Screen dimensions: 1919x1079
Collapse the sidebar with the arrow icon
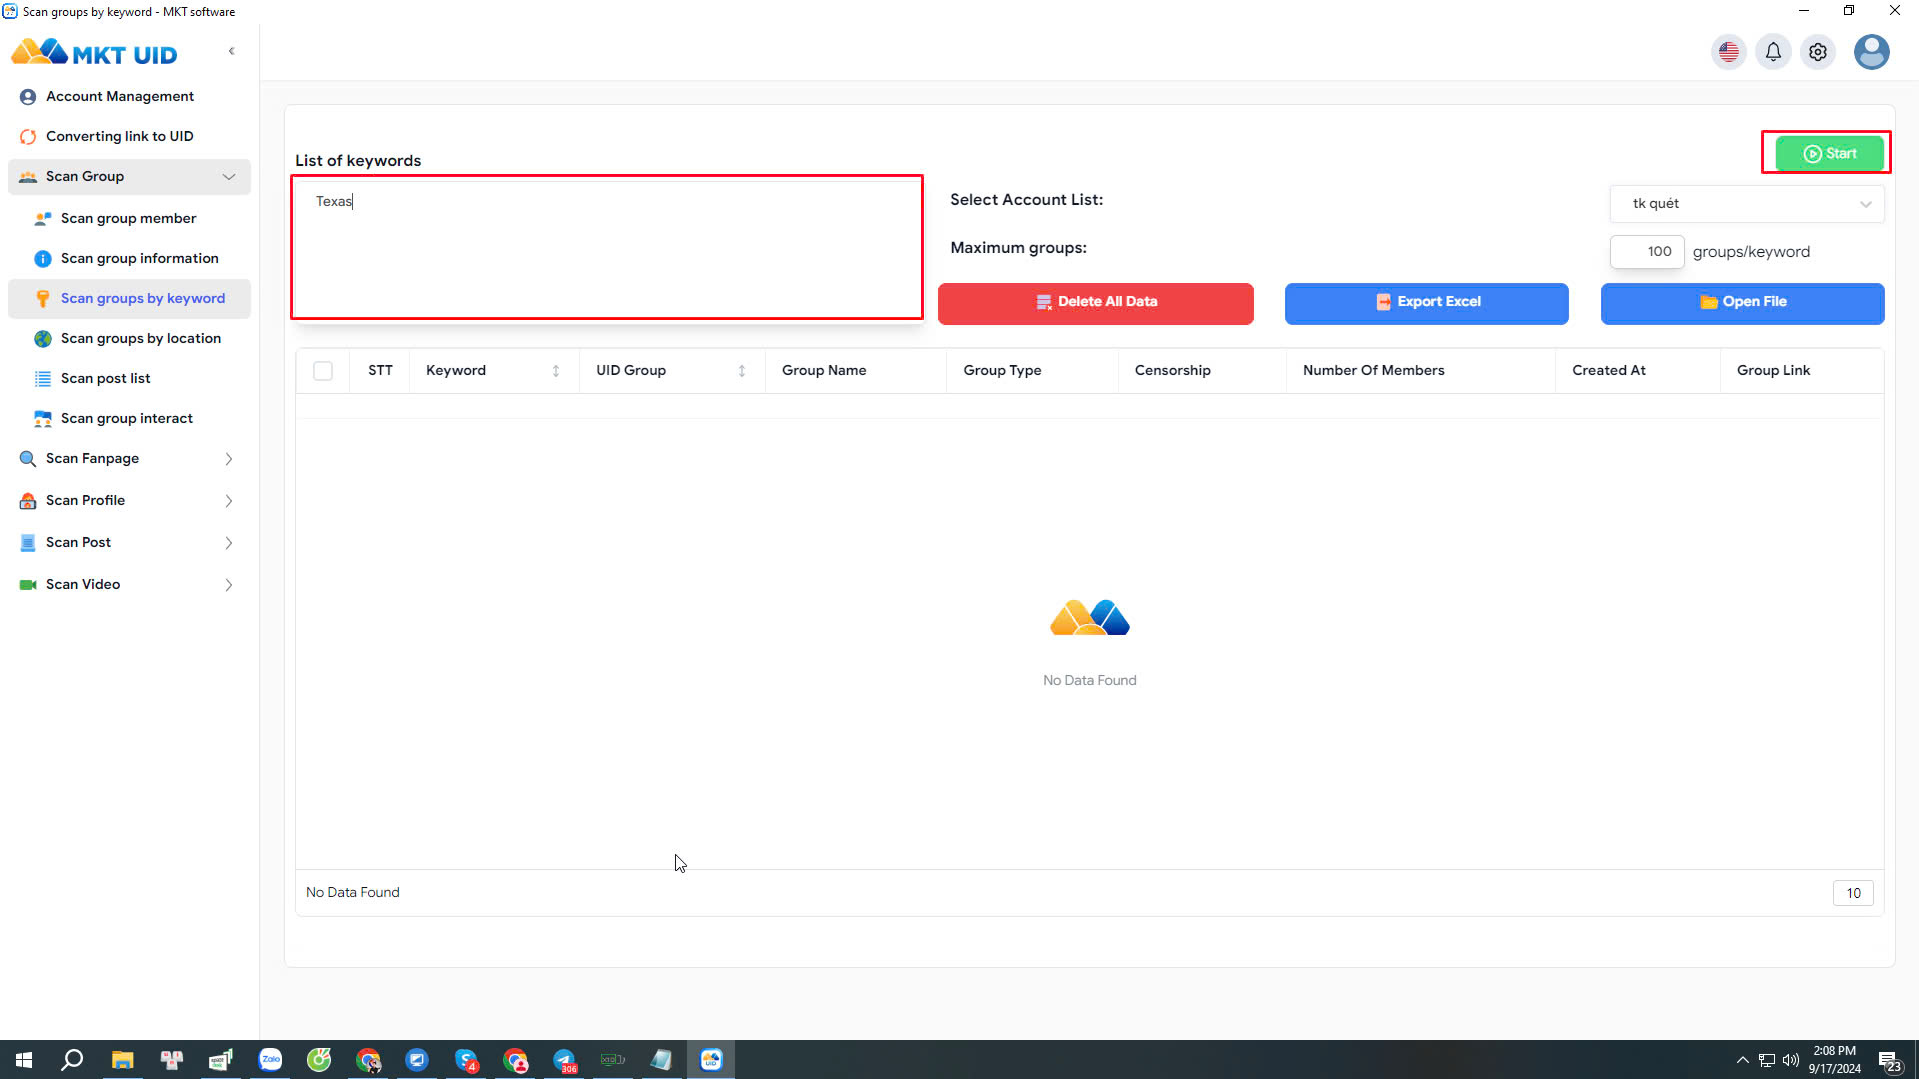(232, 51)
